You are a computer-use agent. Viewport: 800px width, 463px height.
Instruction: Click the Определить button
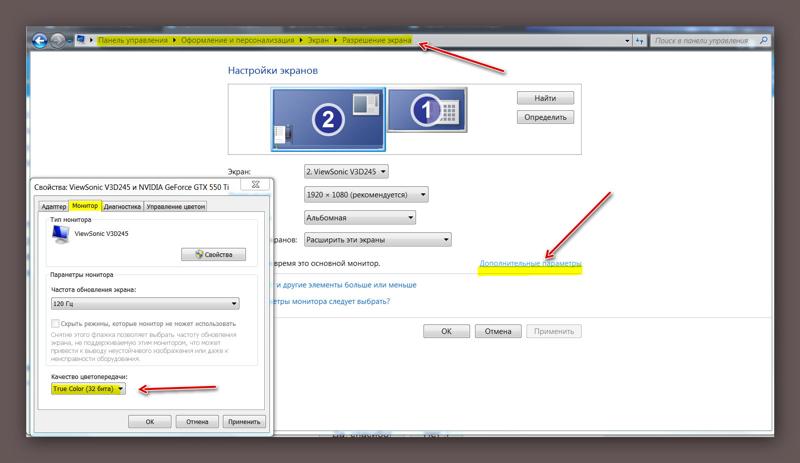545,117
